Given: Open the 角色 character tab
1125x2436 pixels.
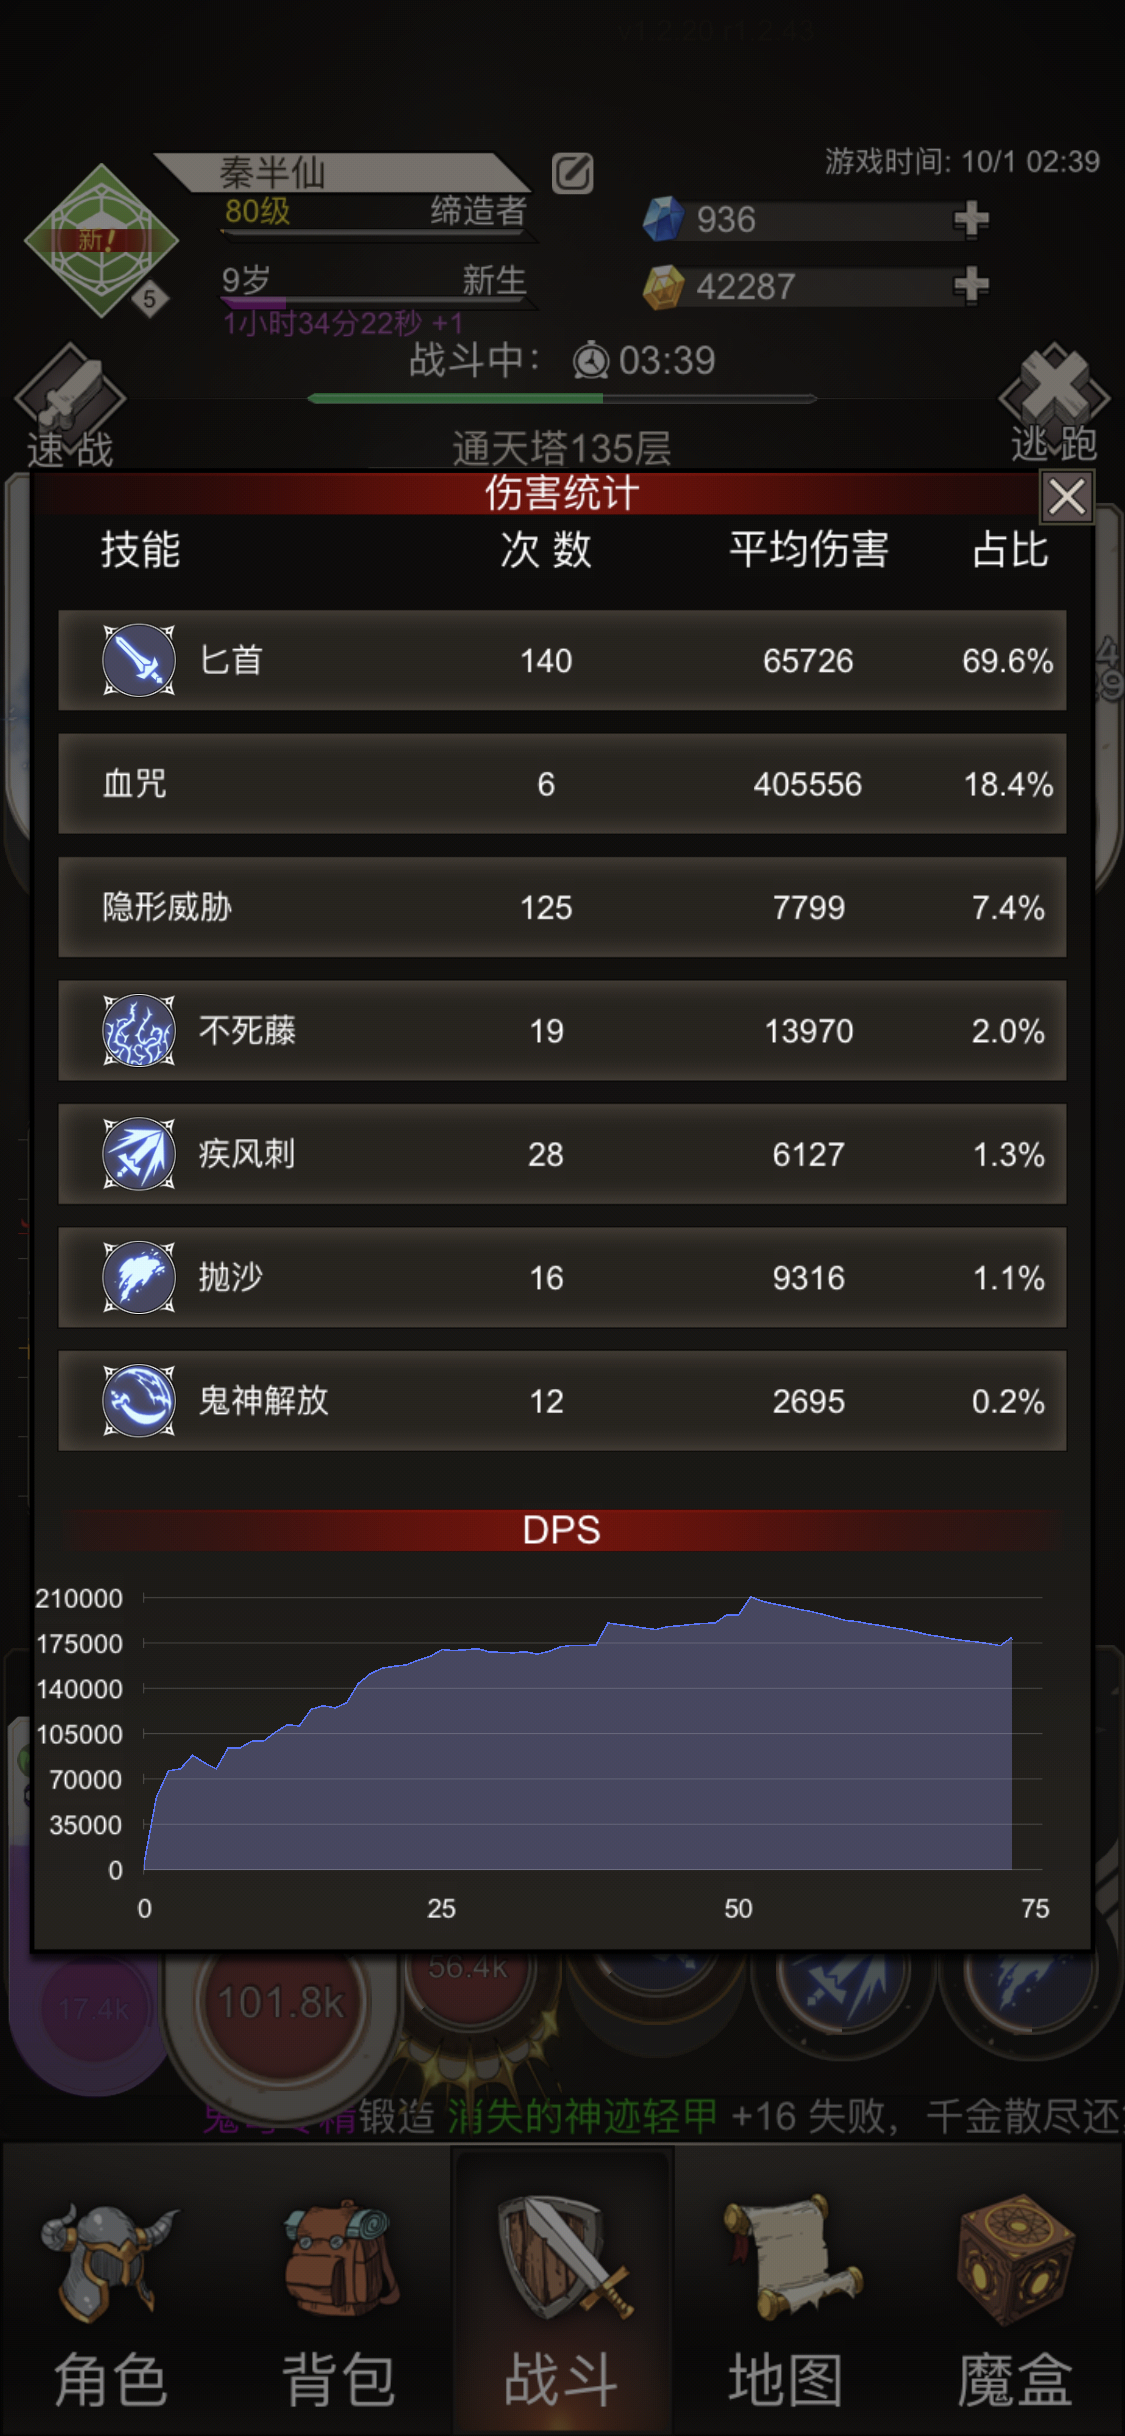Looking at the screenshot, I should pos(110,2290).
